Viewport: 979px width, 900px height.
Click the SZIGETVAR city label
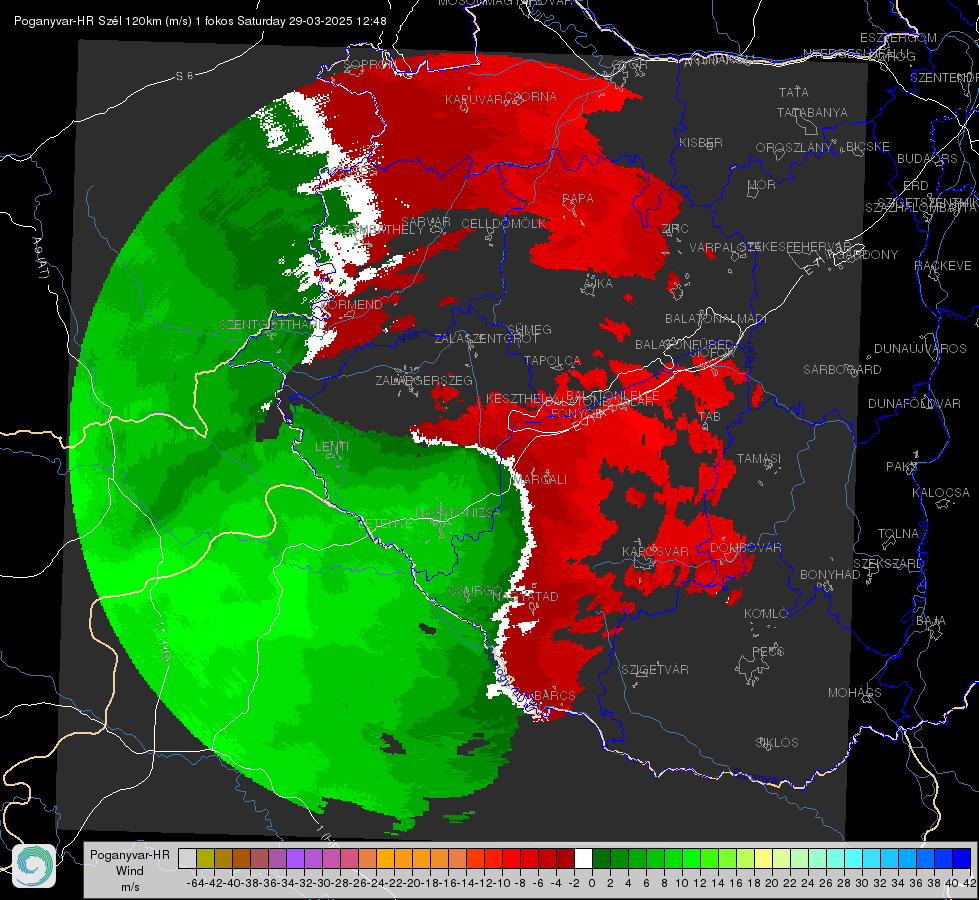(655, 670)
